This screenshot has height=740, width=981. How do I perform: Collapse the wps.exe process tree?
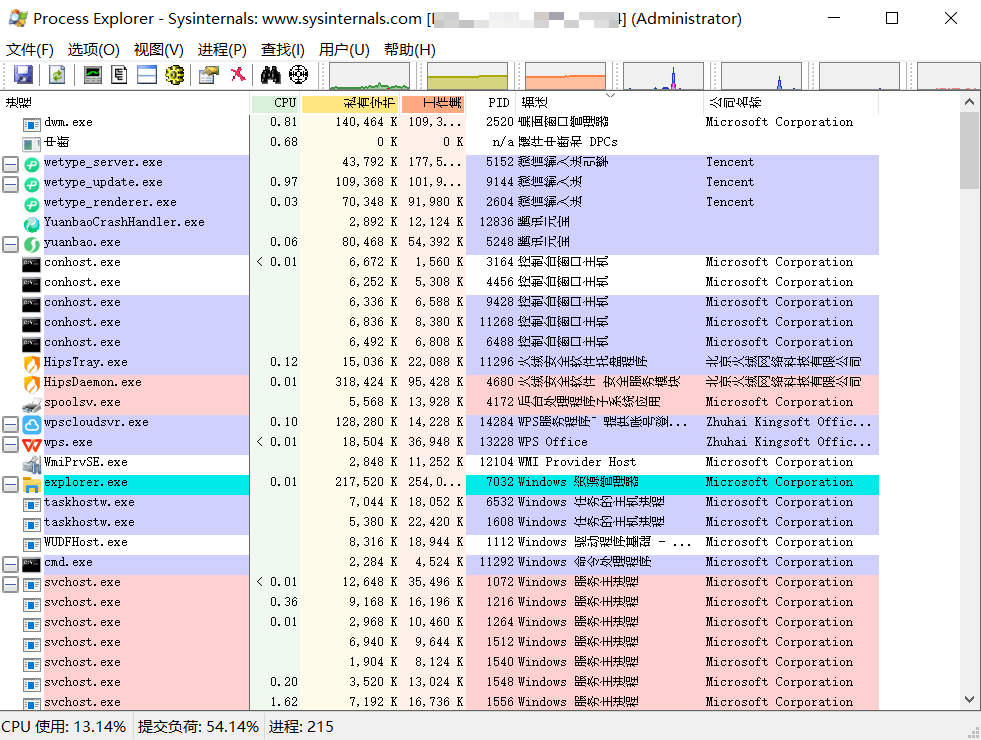click(11, 442)
